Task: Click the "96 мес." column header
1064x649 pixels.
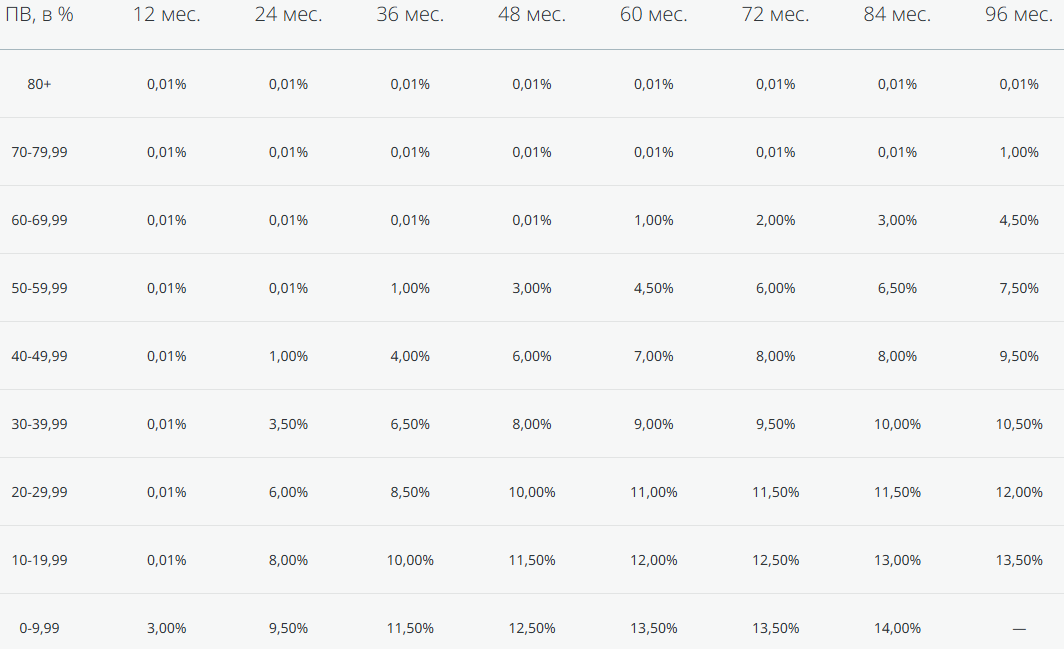Action: [x=1018, y=15]
